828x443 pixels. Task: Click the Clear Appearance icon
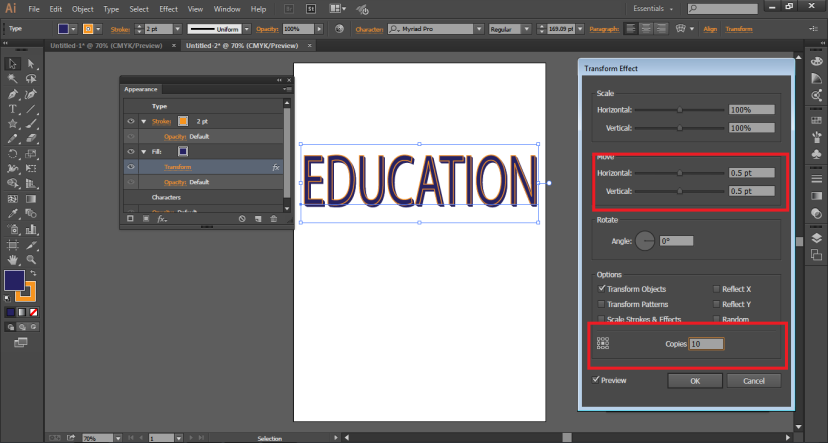coord(242,218)
